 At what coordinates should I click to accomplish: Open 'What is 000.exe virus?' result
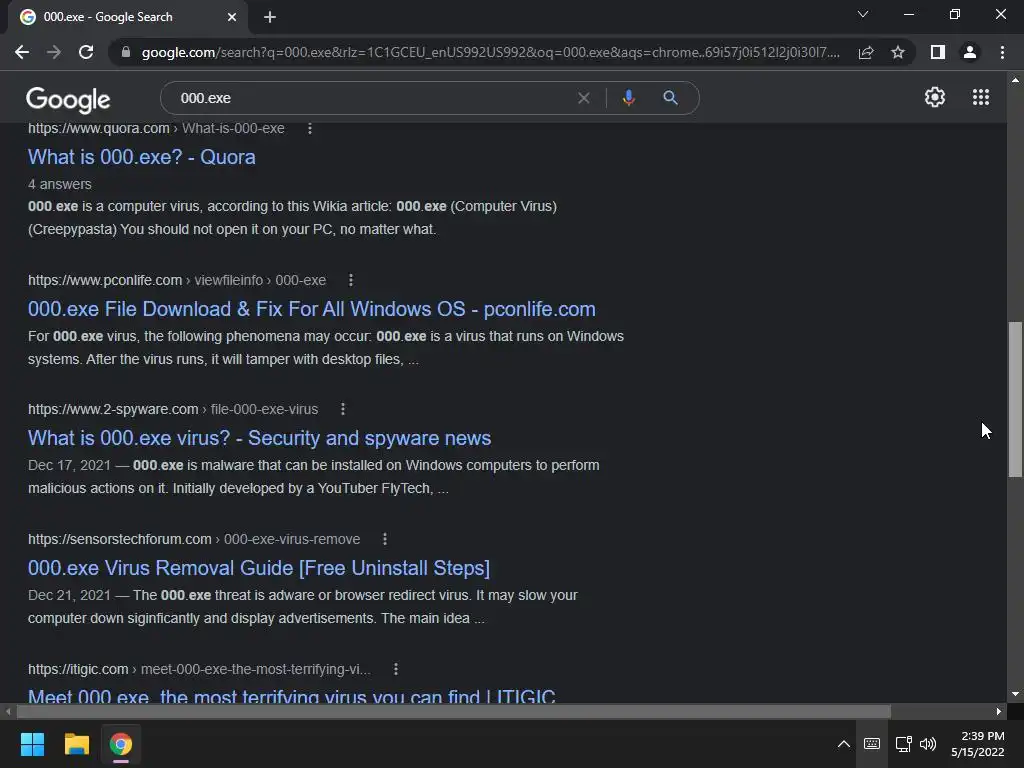[x=259, y=438]
